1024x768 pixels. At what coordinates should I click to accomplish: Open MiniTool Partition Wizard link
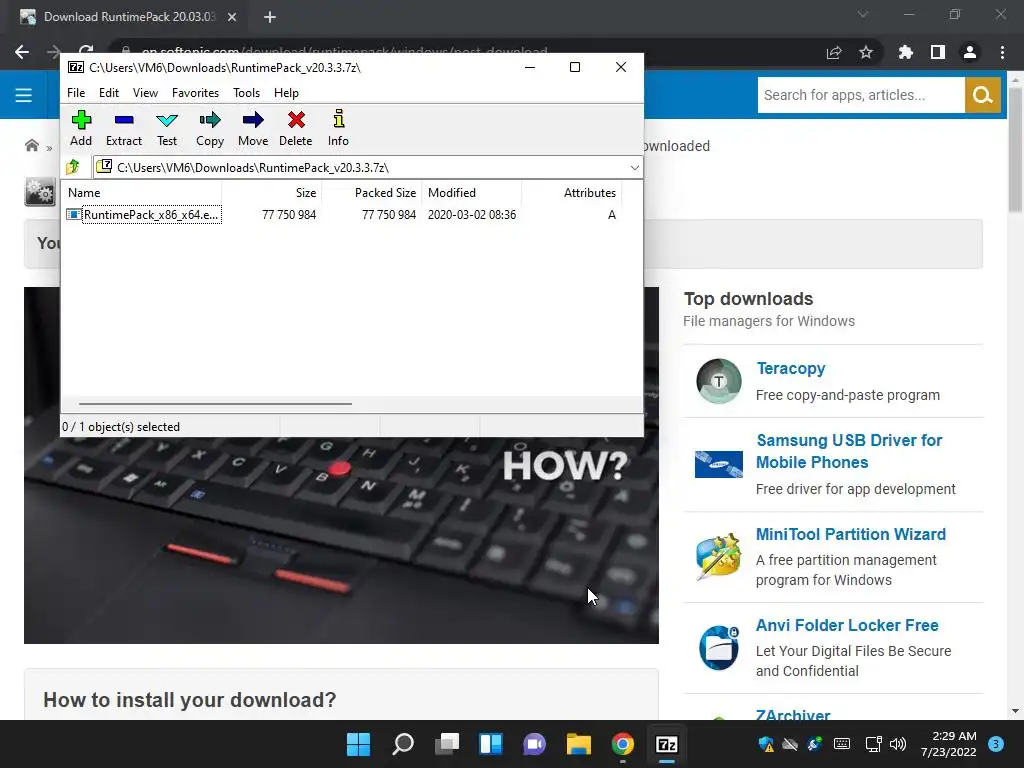(x=850, y=534)
